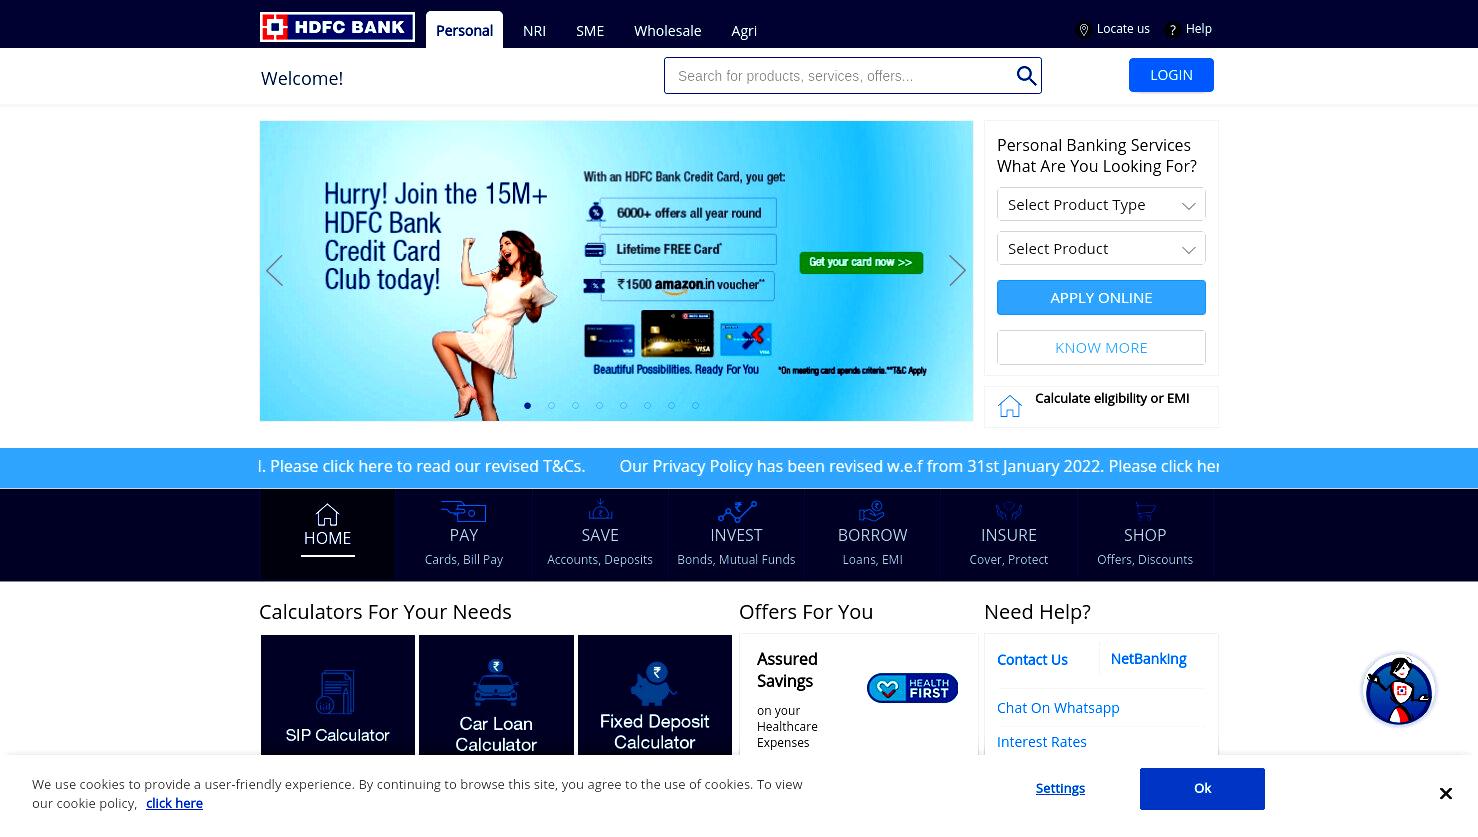This screenshot has width=1478, height=837.
Task: Click the search magnifier icon
Action: point(1026,76)
